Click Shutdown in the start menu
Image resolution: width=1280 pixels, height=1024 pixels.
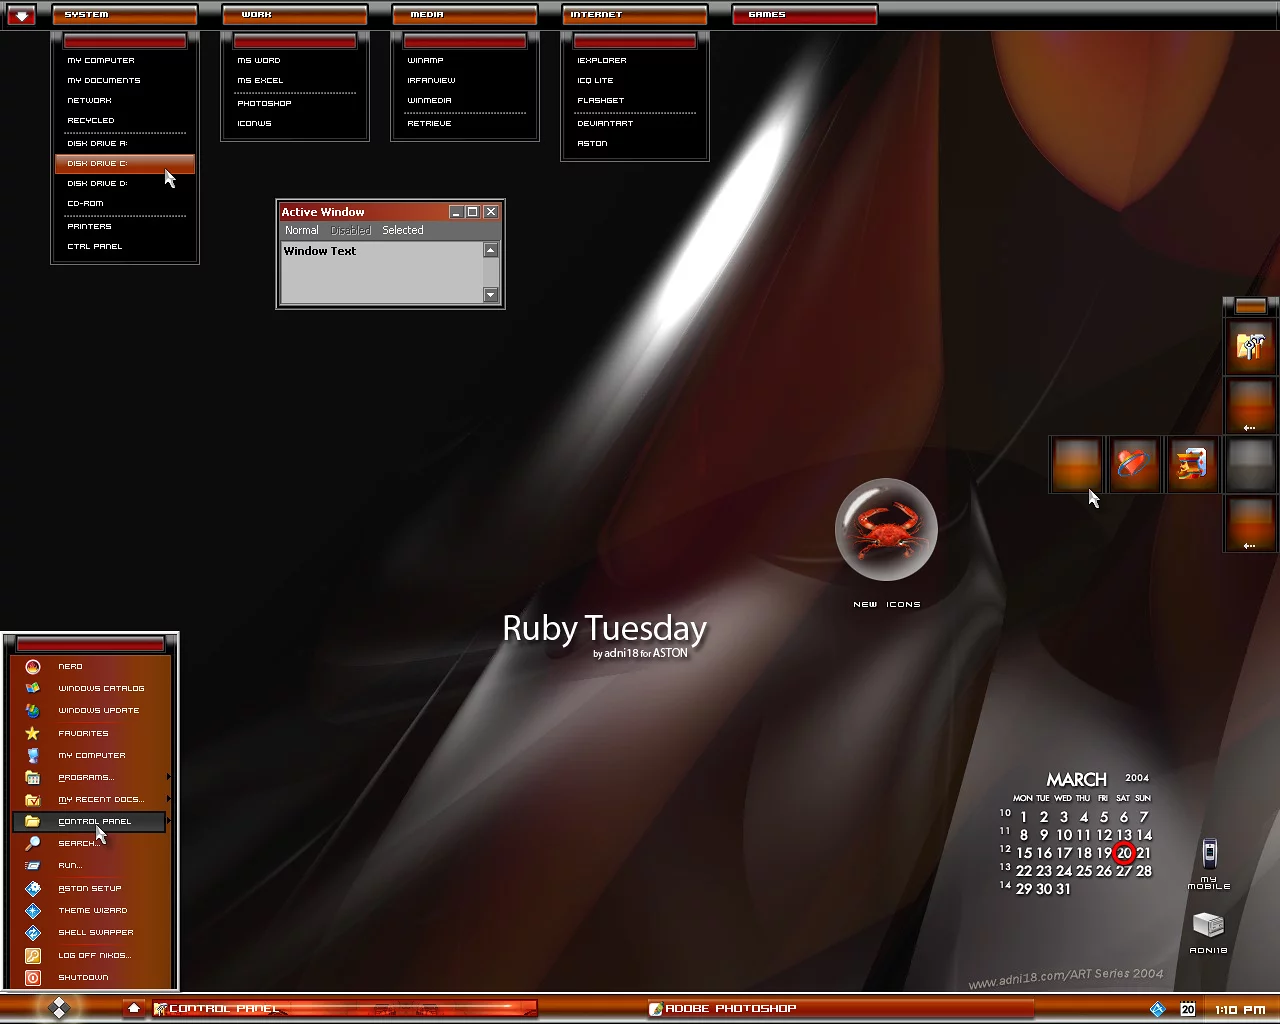click(83, 977)
